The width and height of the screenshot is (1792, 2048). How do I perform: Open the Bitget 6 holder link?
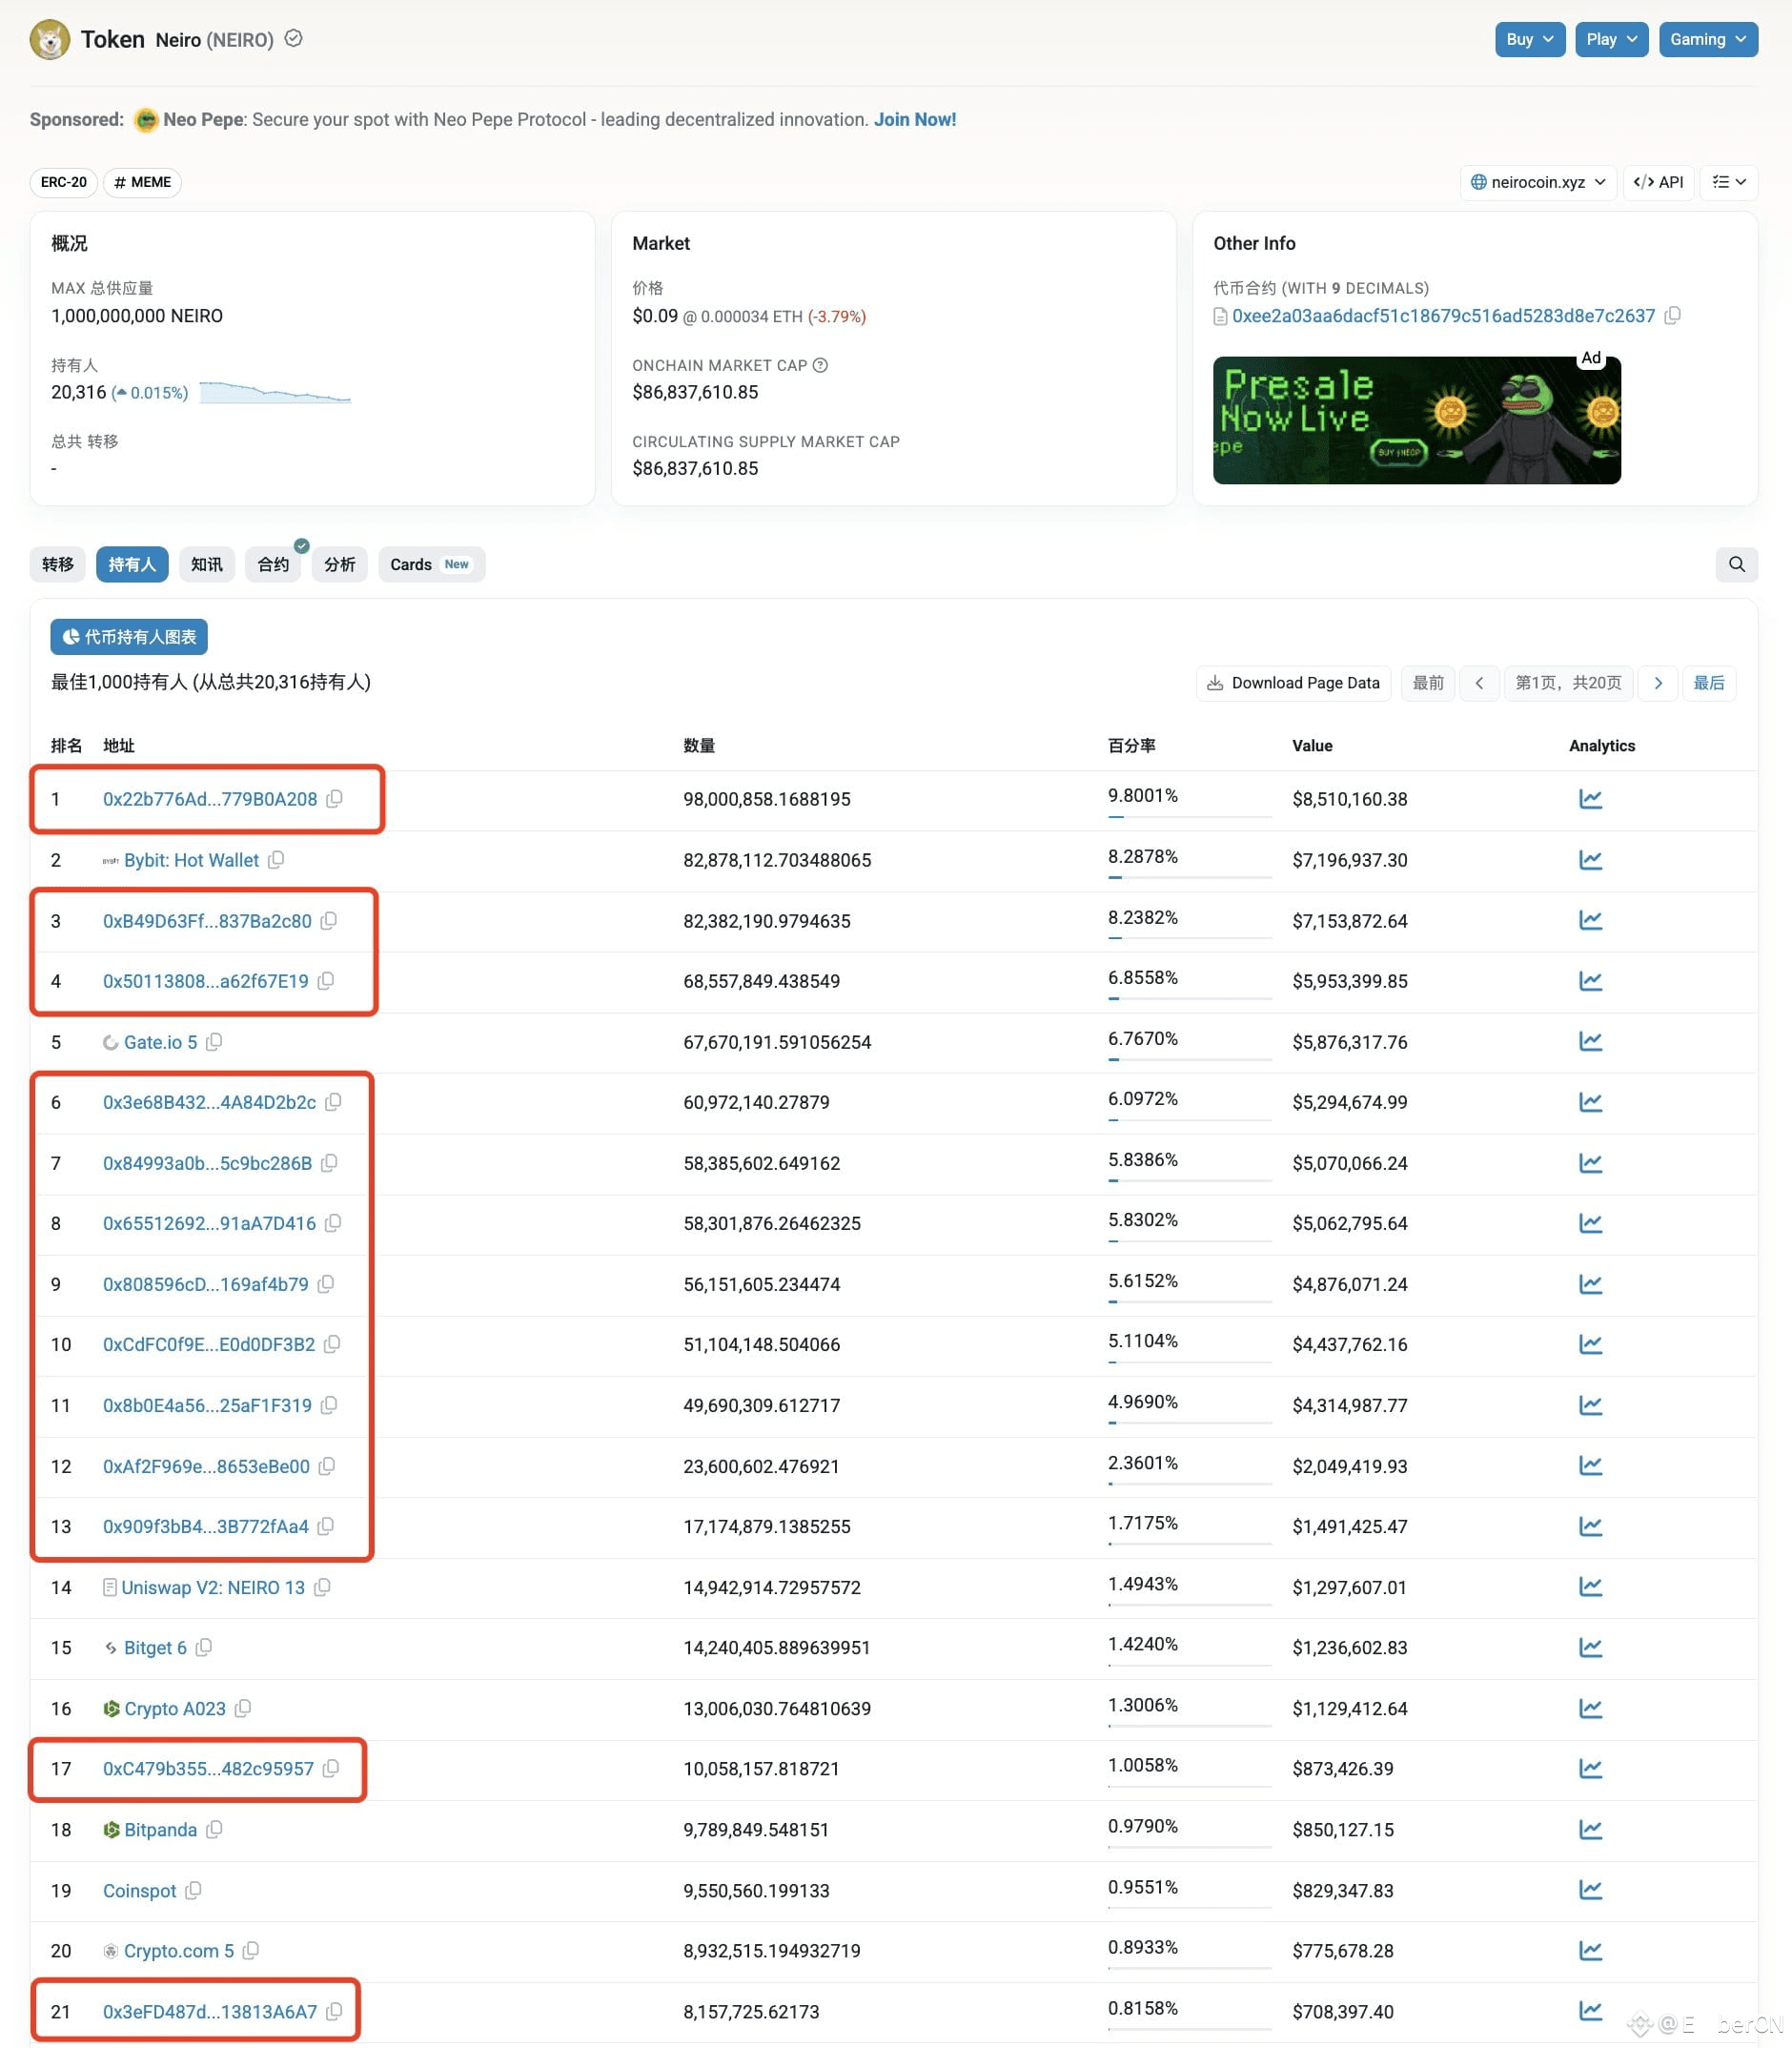(x=155, y=1647)
